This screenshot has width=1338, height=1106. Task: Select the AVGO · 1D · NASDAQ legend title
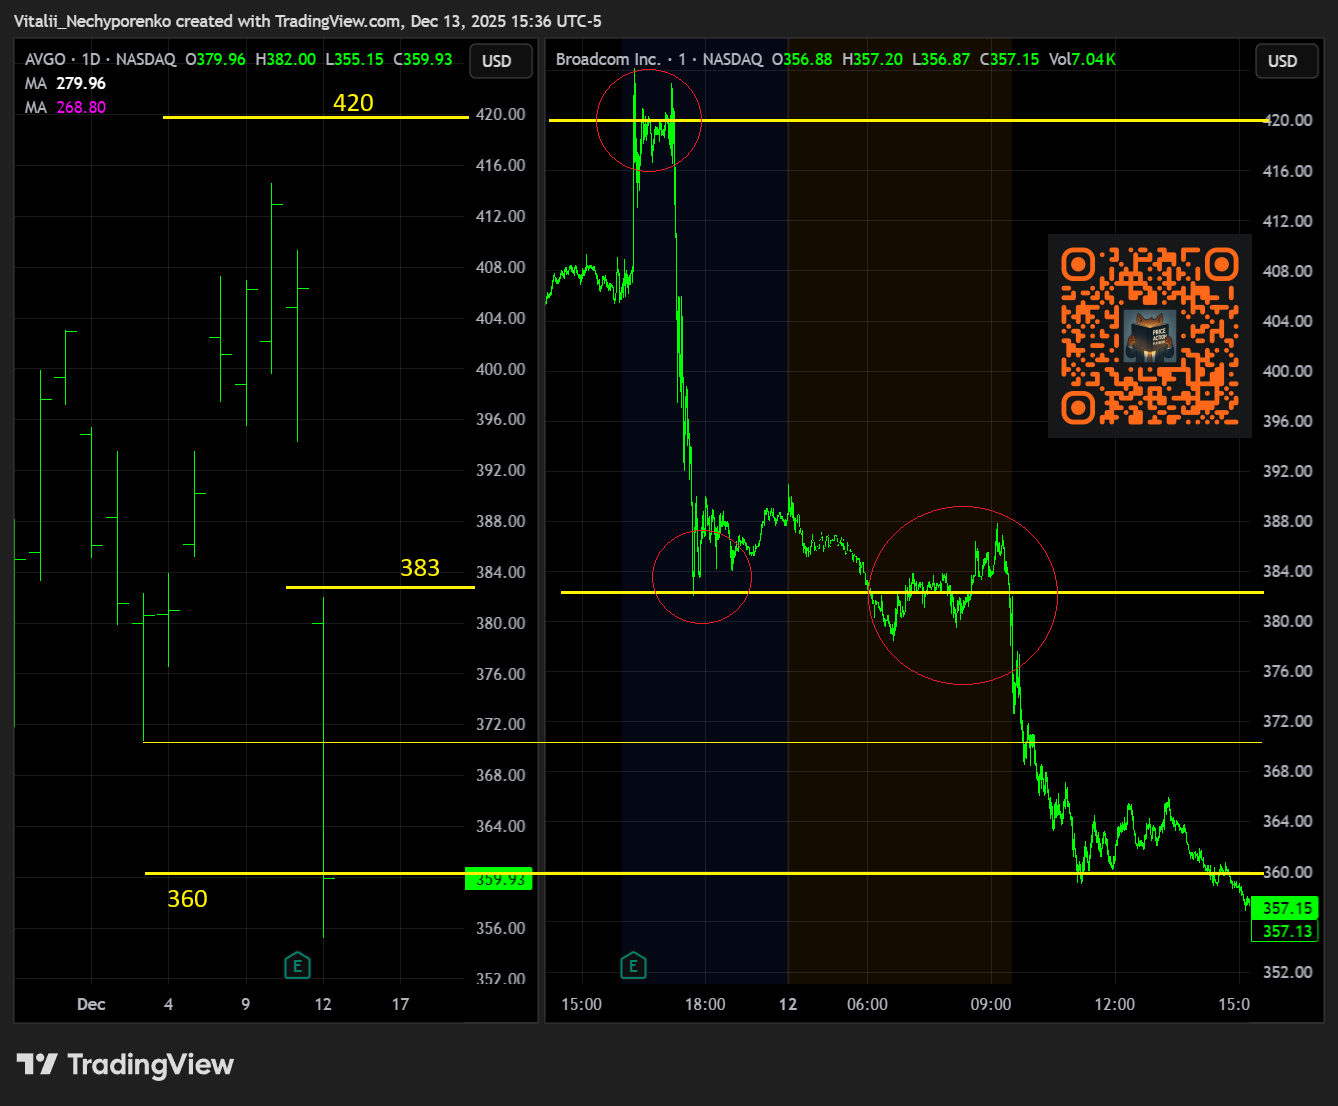click(100, 59)
